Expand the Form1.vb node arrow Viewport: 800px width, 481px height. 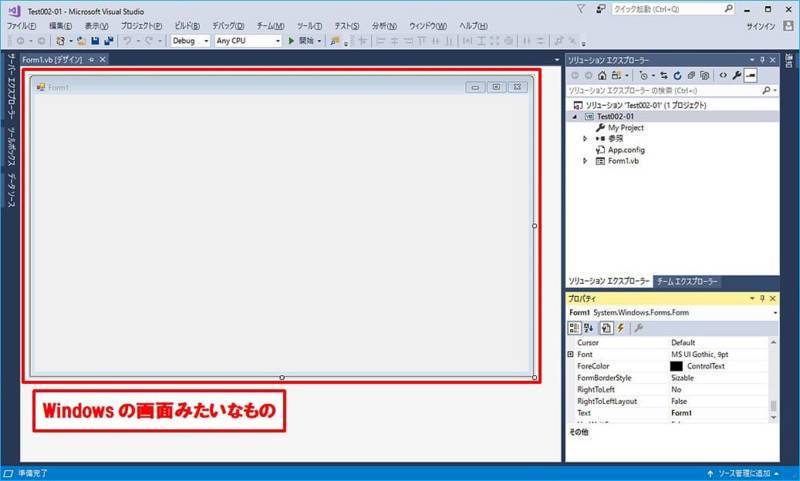[x=585, y=161]
